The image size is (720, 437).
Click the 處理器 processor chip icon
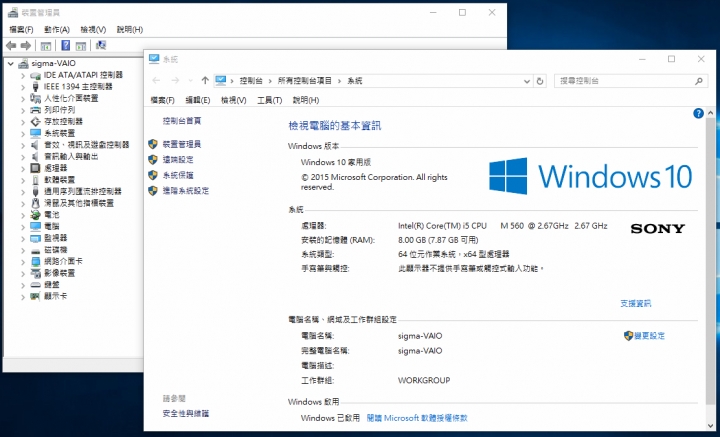[35, 168]
